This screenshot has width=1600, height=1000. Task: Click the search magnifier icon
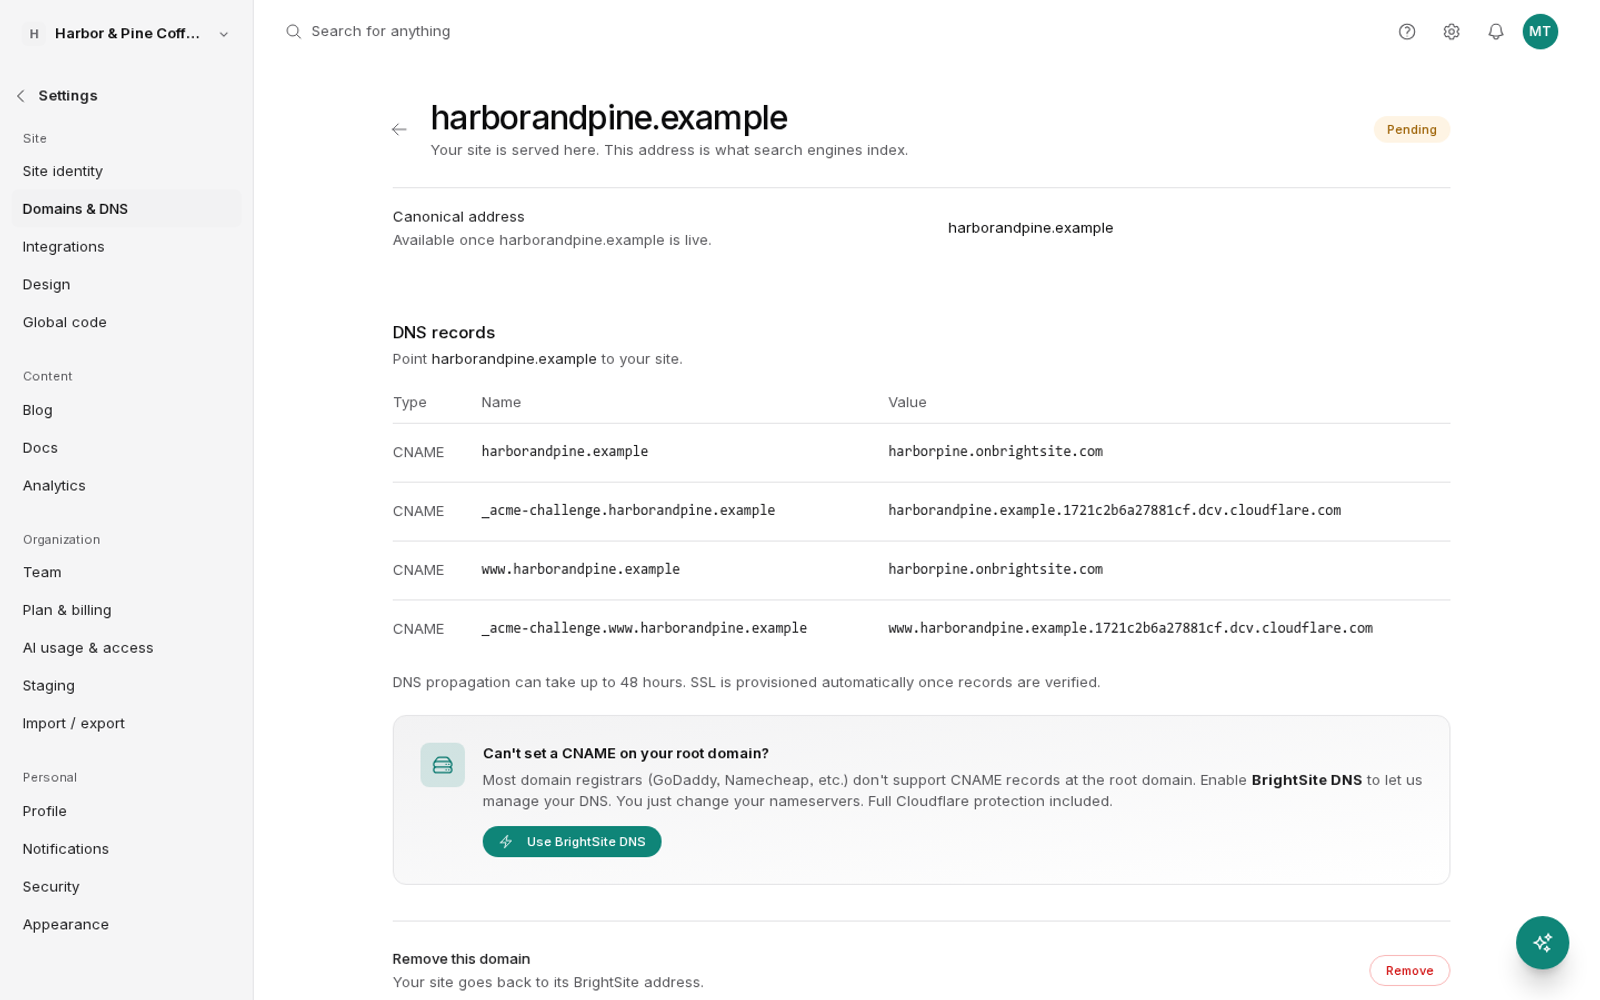[x=293, y=32]
